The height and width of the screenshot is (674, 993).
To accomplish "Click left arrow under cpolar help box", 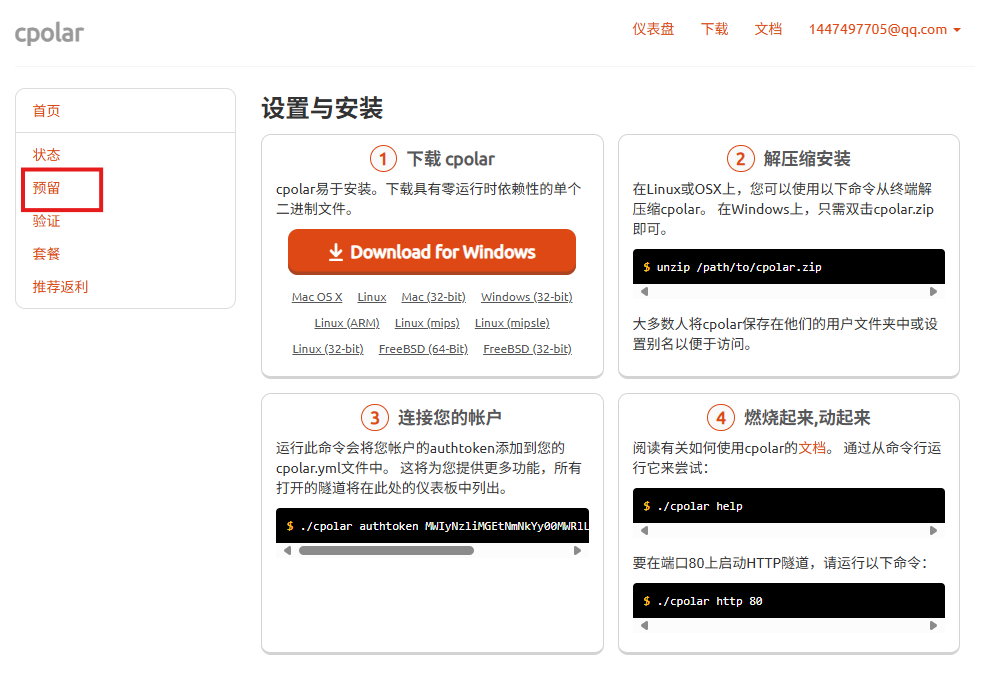I will [x=645, y=530].
